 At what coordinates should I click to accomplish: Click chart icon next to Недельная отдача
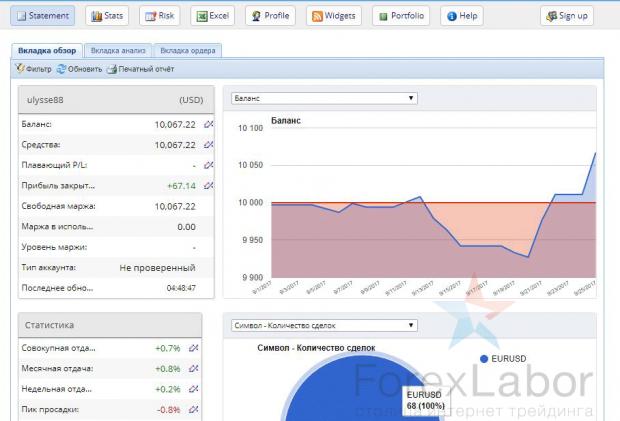click(x=193, y=388)
